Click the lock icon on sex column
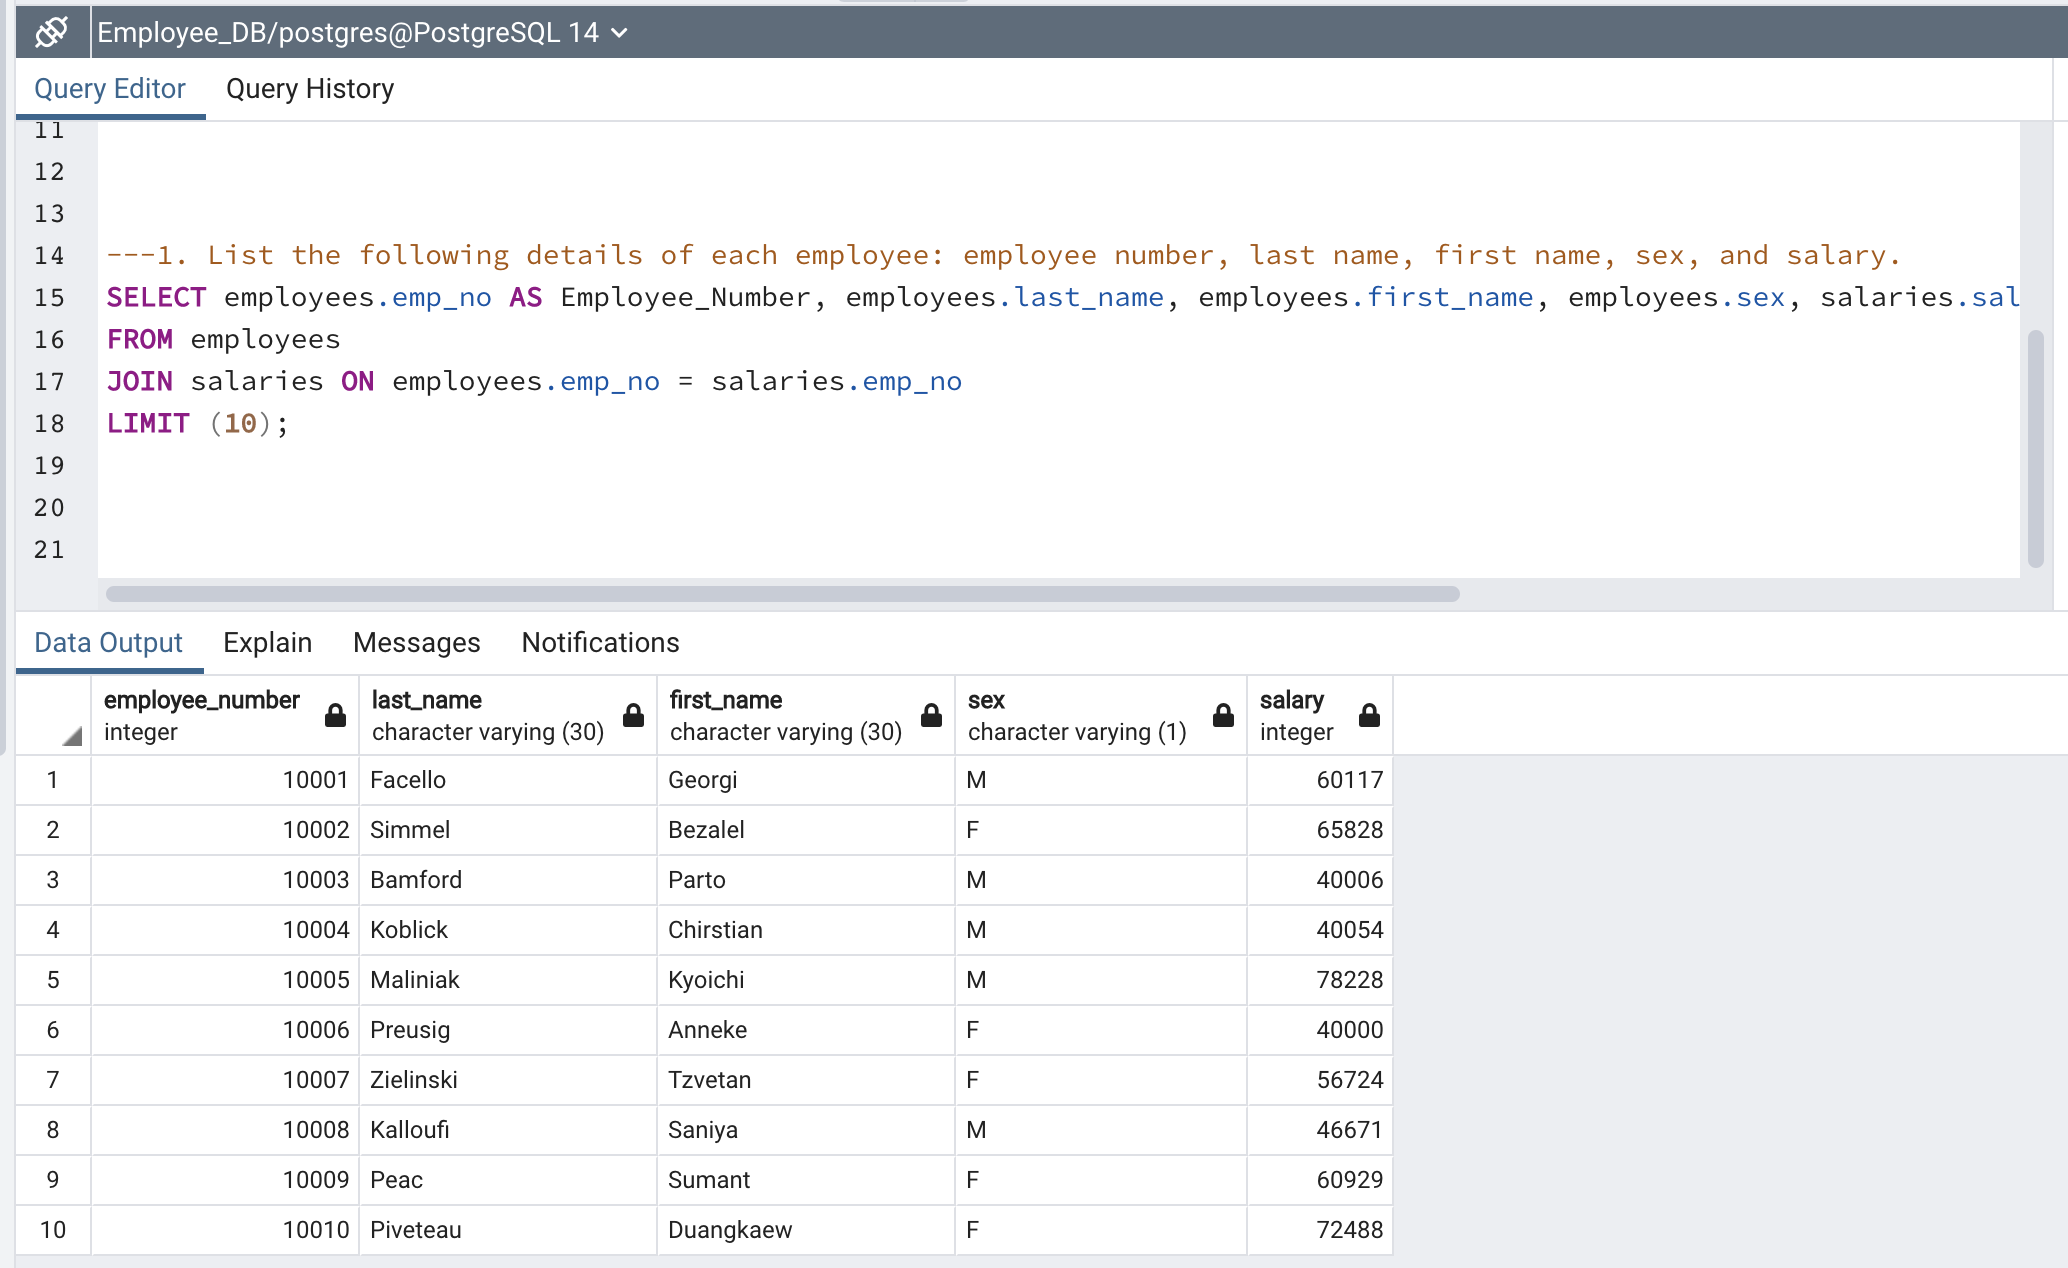Viewport: 2068px width, 1268px height. (1223, 715)
